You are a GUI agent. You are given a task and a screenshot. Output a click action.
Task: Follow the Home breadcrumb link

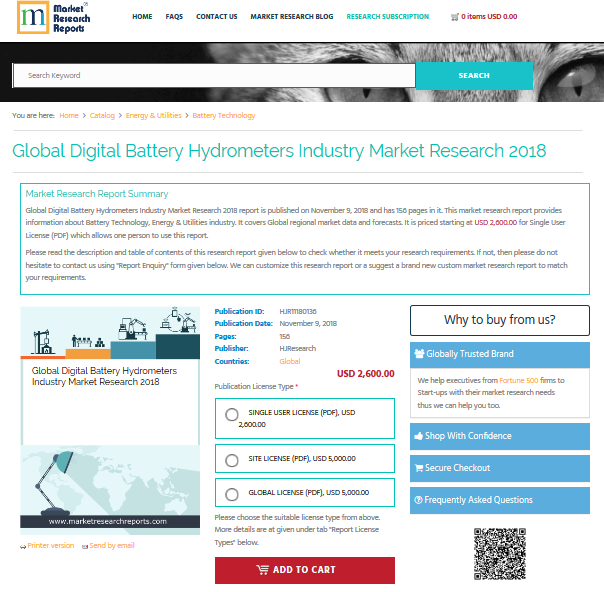click(69, 116)
